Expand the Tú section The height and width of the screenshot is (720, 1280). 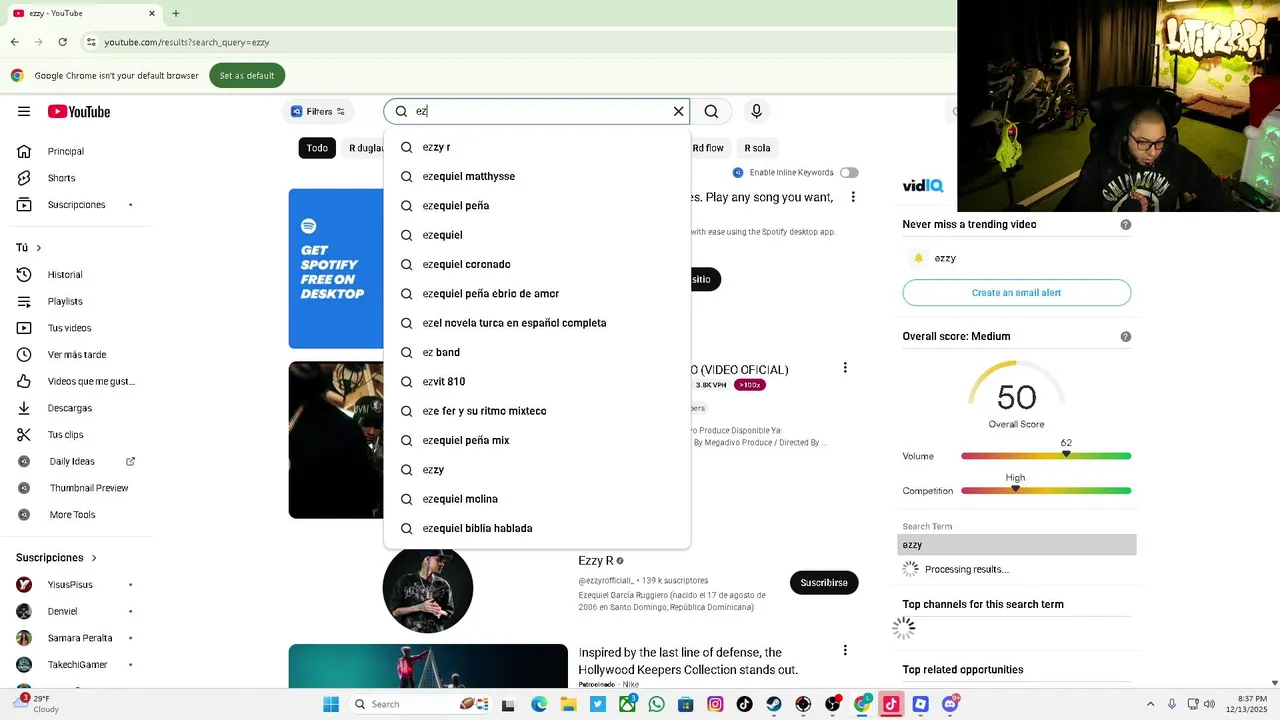[29, 247]
